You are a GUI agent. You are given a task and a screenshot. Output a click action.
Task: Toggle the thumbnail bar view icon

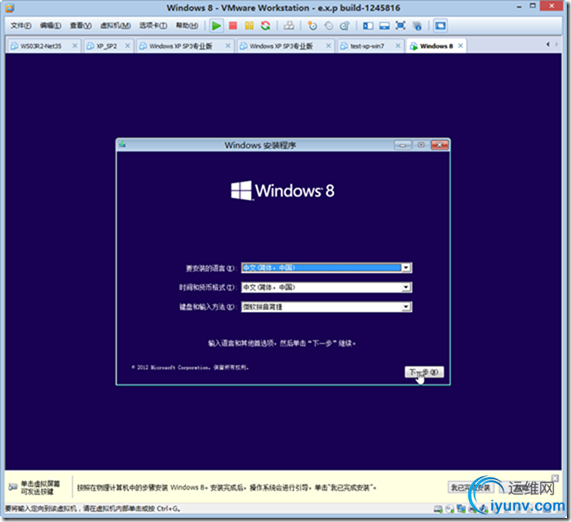(384, 25)
